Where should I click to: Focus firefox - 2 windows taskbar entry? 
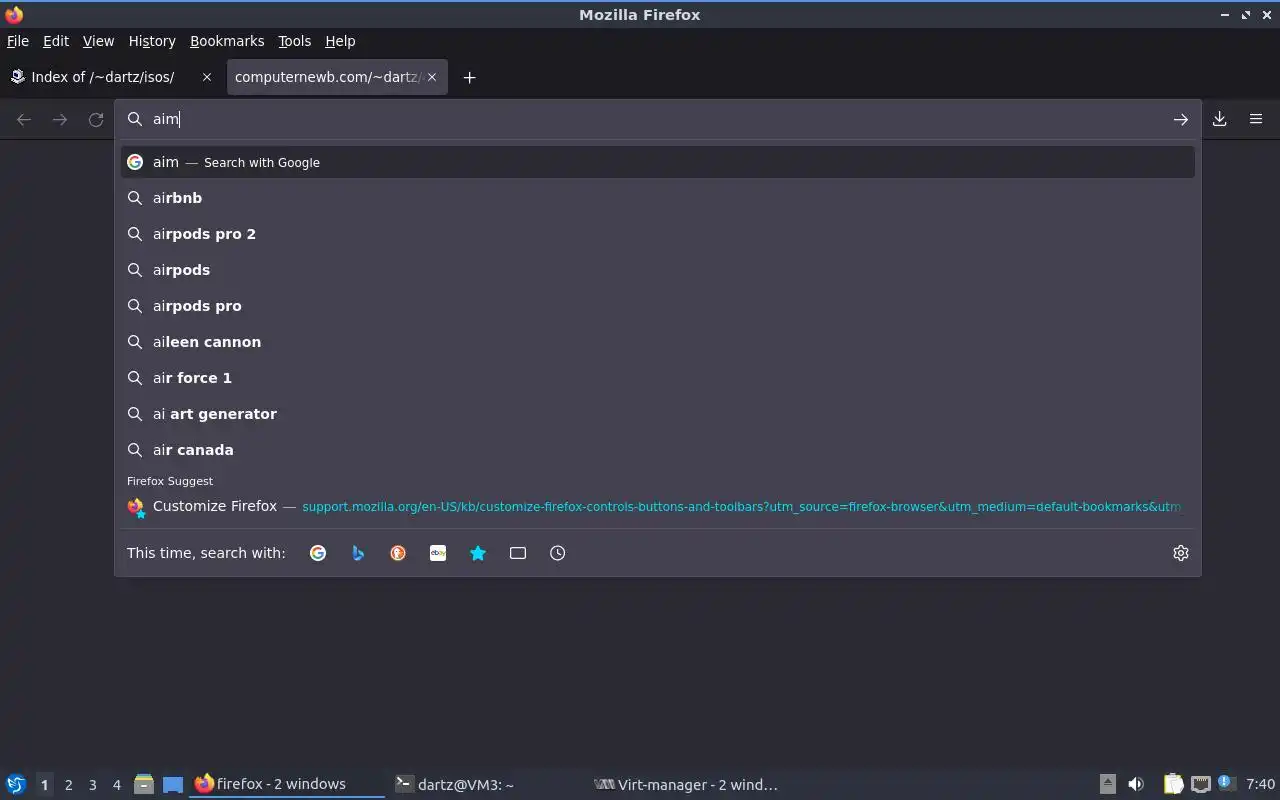[x=287, y=784]
